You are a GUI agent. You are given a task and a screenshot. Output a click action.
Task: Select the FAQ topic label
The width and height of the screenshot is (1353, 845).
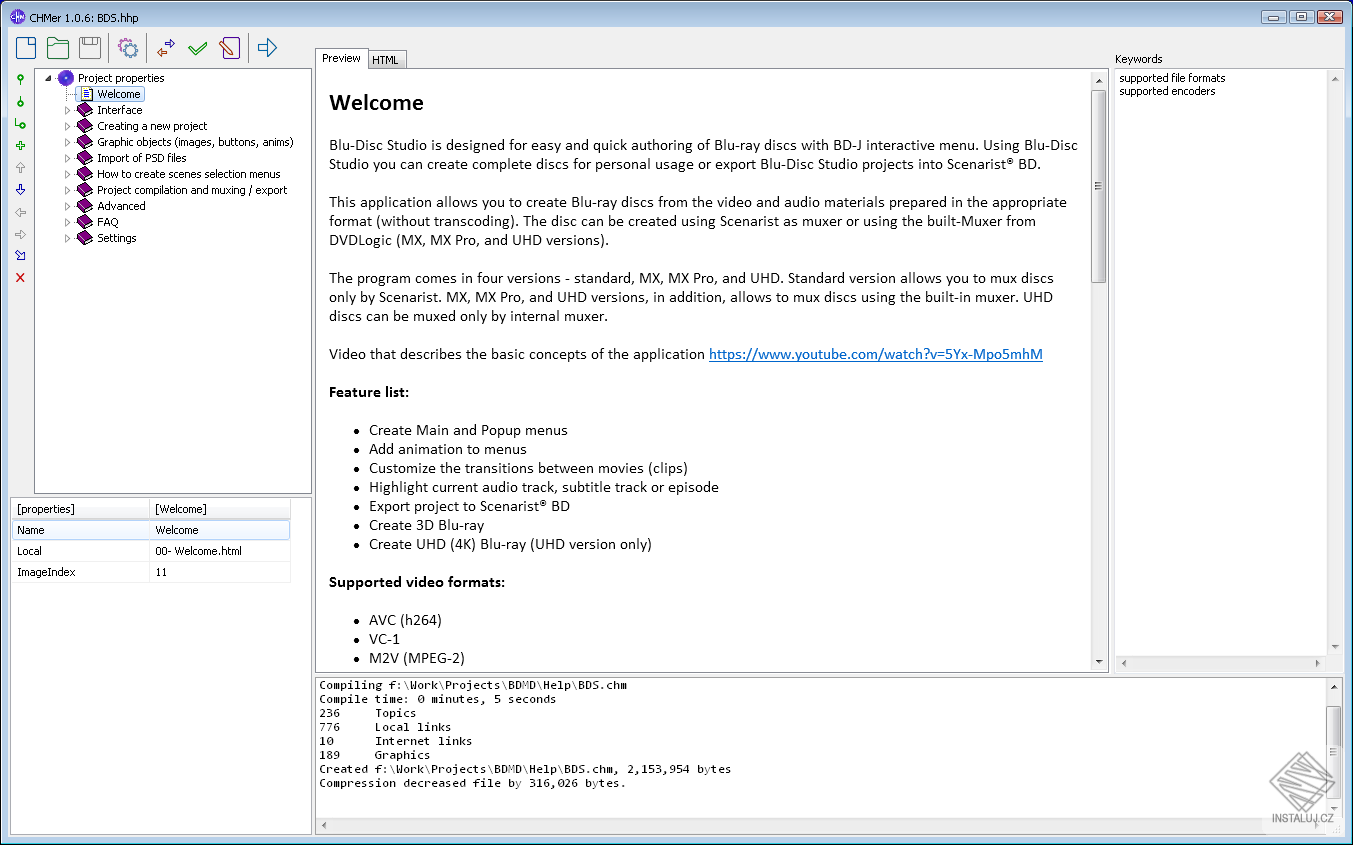[108, 222]
